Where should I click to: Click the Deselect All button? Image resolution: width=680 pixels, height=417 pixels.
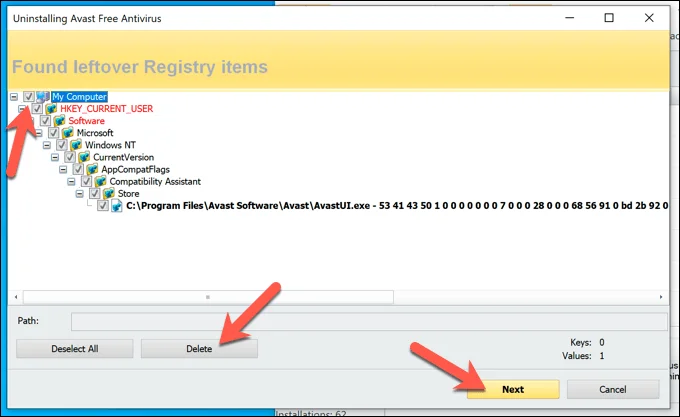75,349
